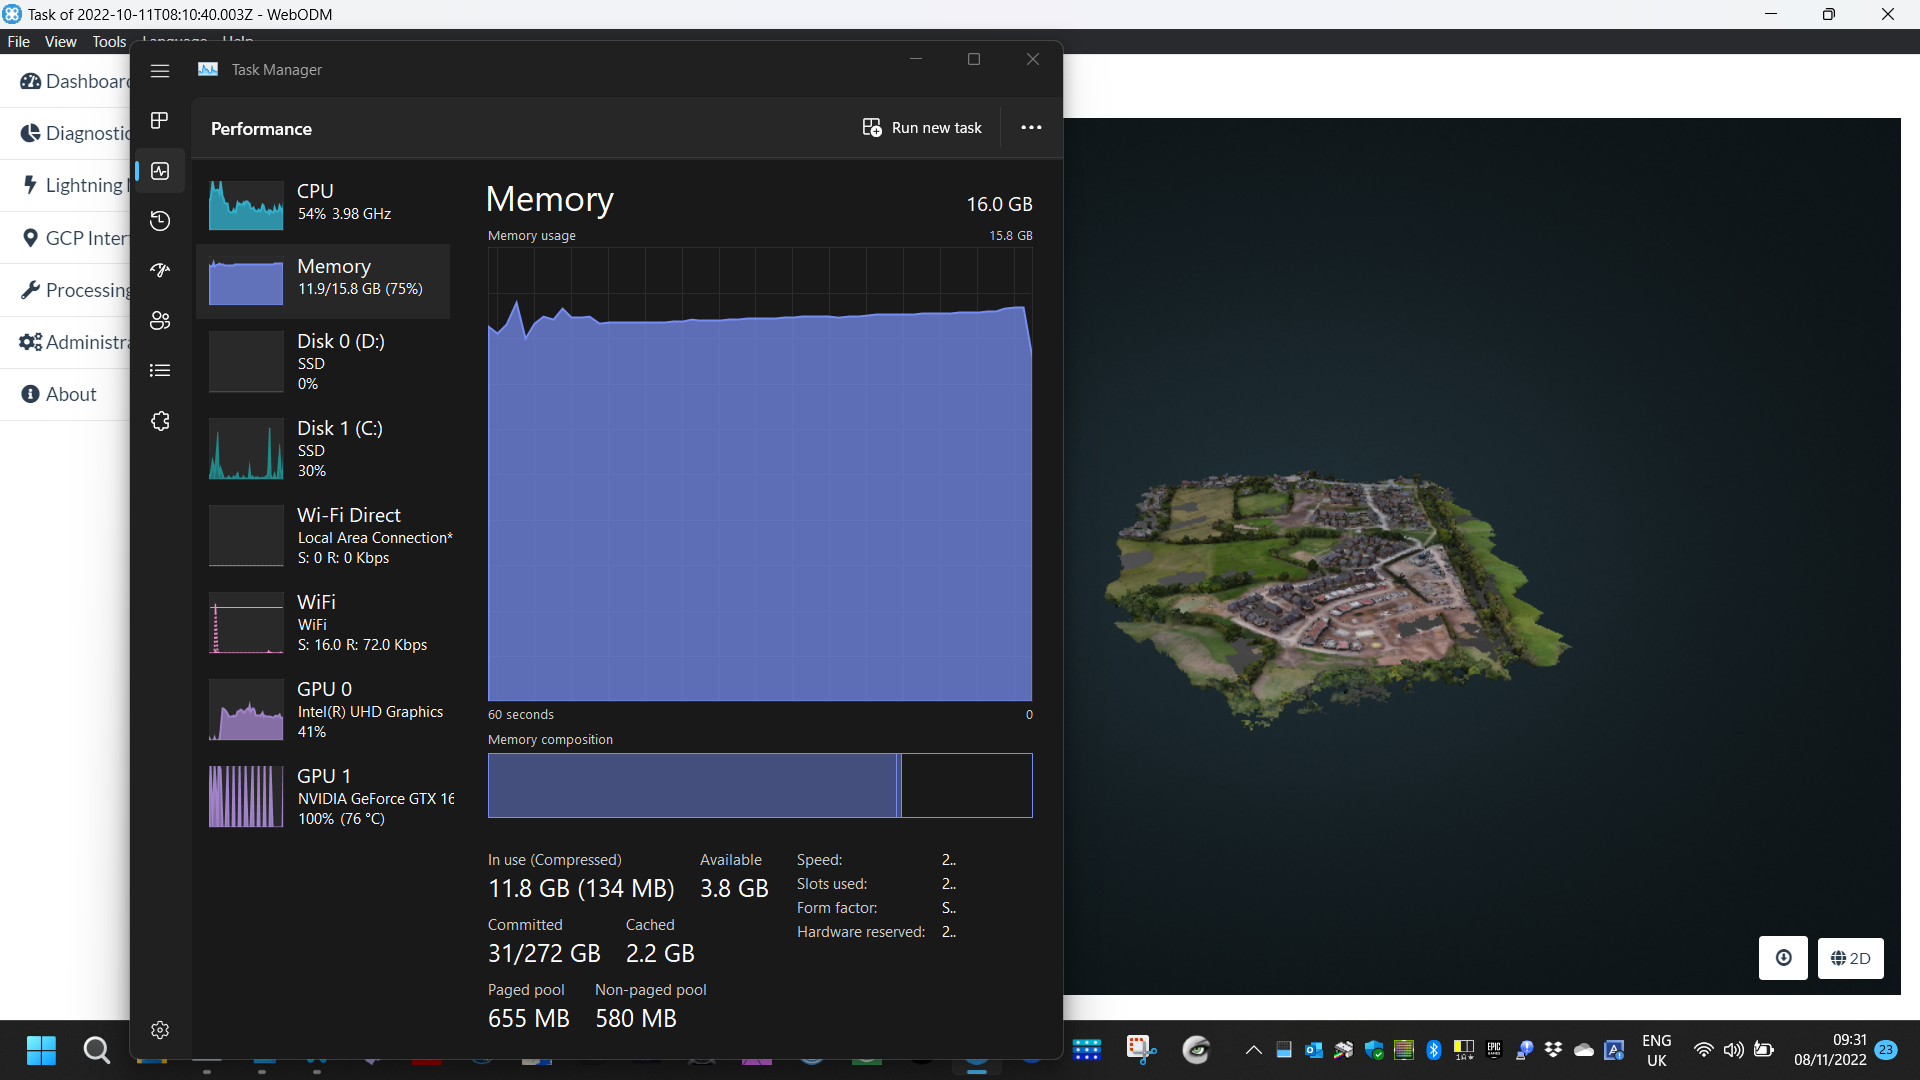1920x1080 pixels.
Task: Click the Memory composition bar
Action: tap(760, 785)
